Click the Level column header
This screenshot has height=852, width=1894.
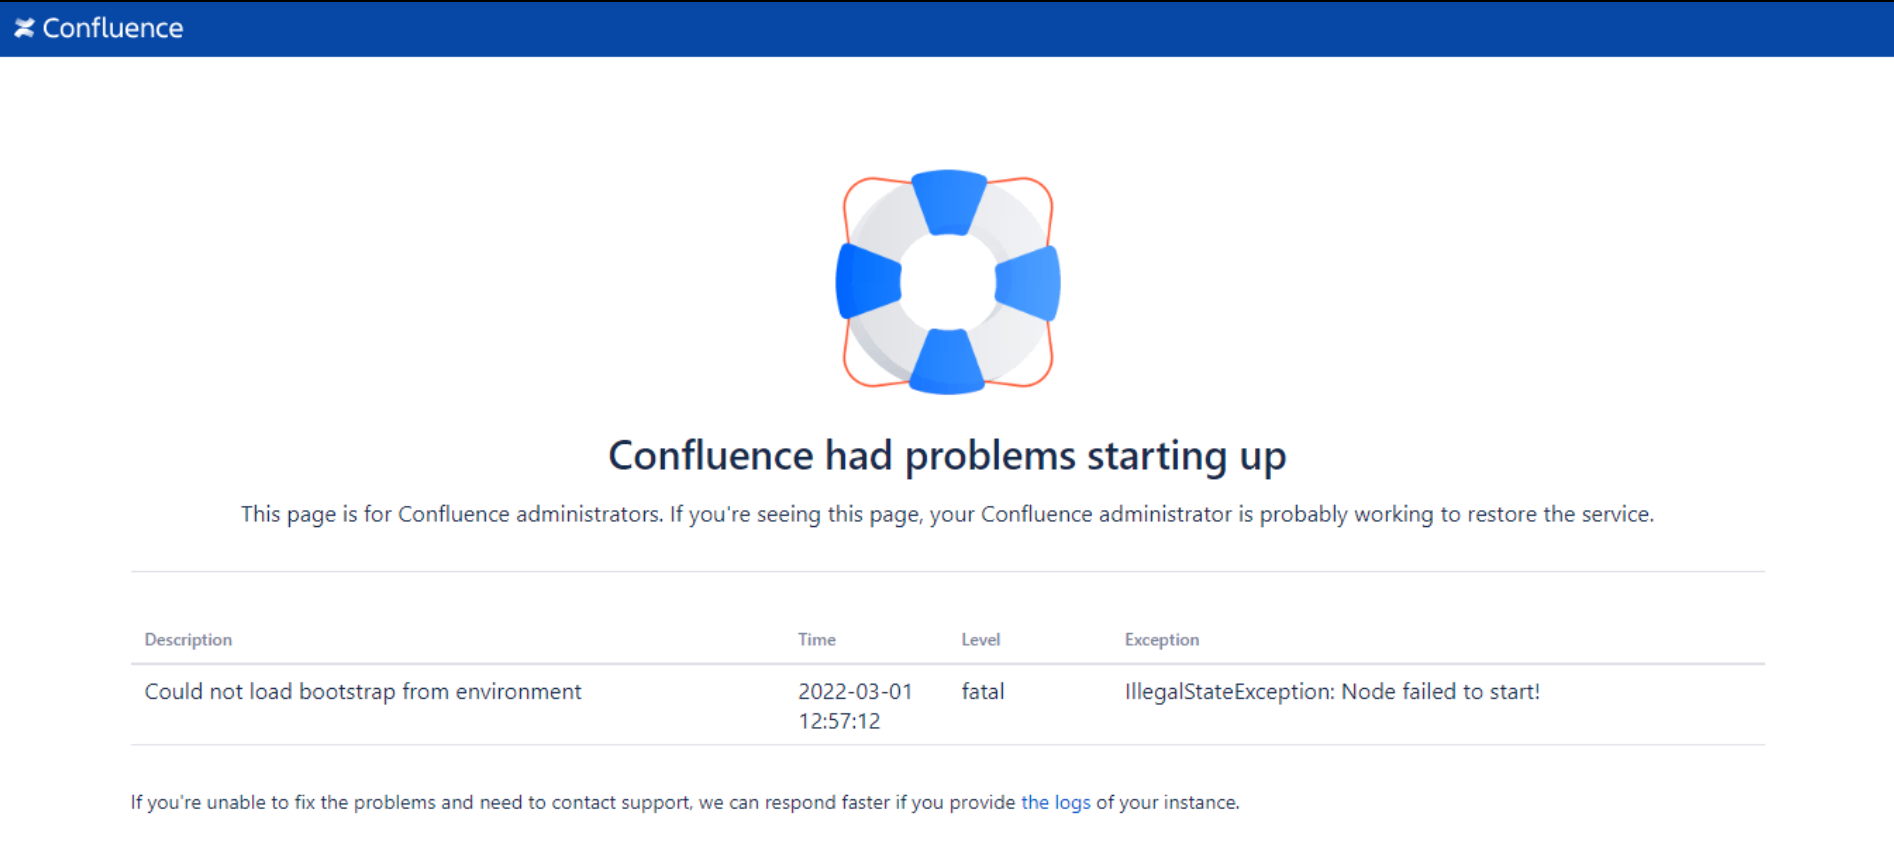click(981, 639)
